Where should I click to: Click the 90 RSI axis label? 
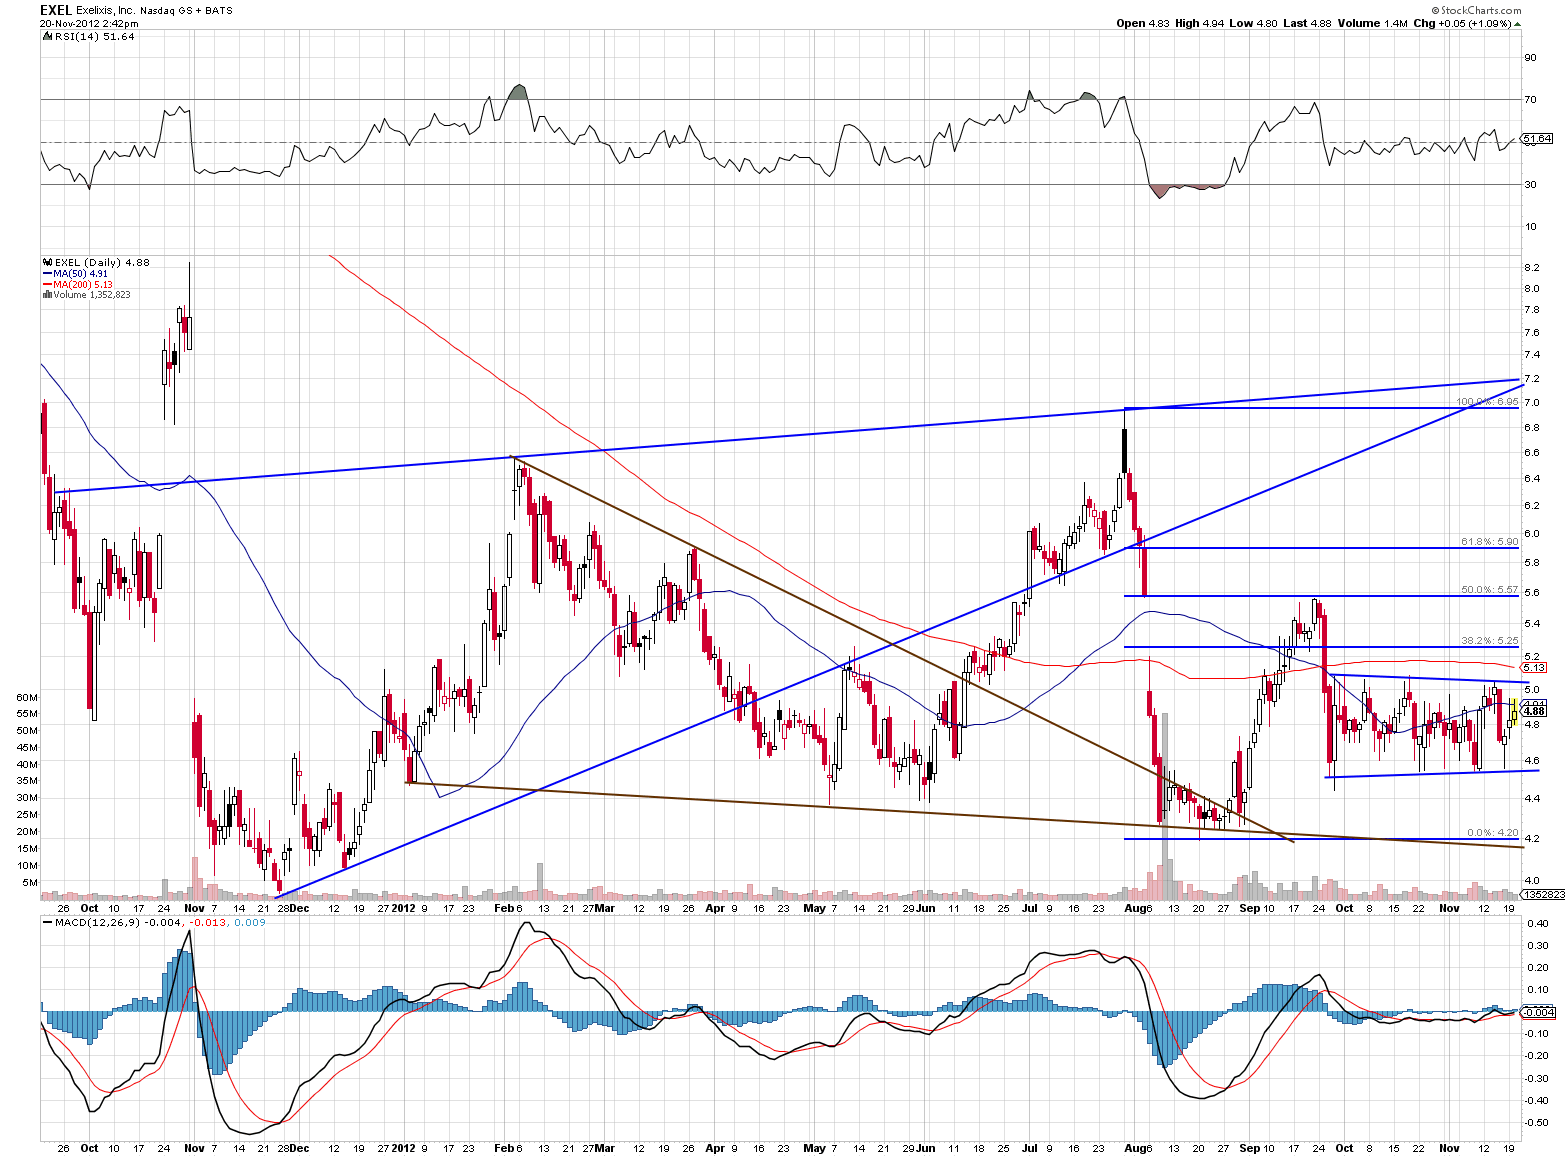[x=1530, y=58]
